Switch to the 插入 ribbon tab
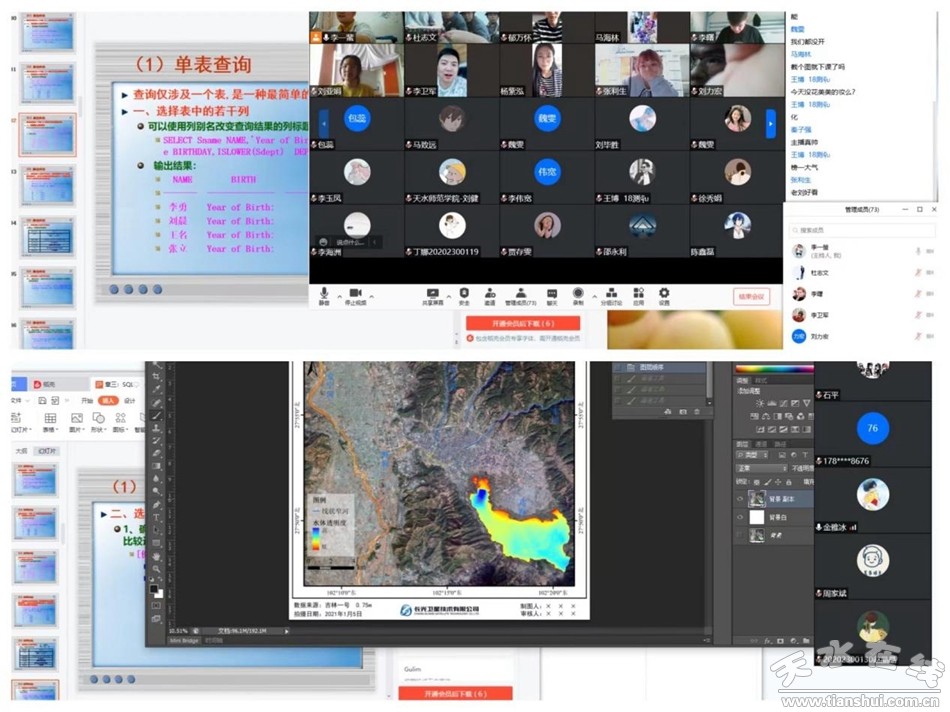Image resolution: width=950 pixels, height=712 pixels. (107, 400)
